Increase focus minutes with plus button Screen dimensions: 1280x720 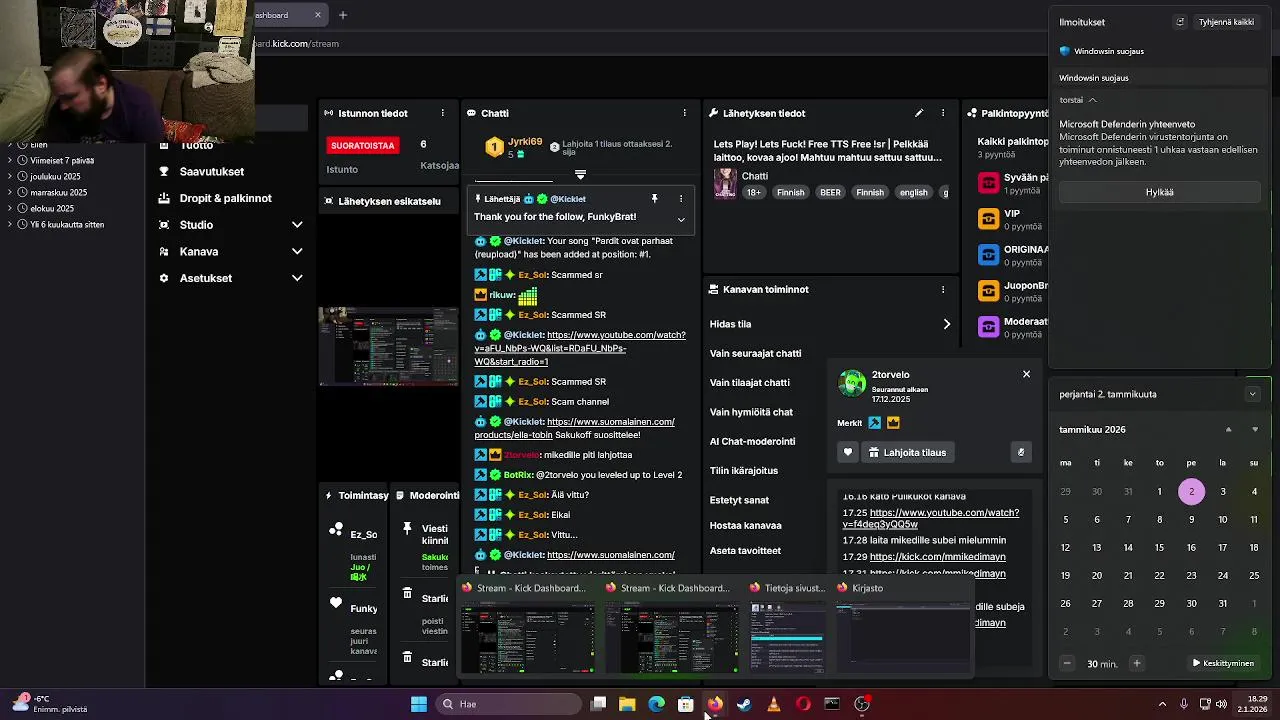(x=1136, y=663)
